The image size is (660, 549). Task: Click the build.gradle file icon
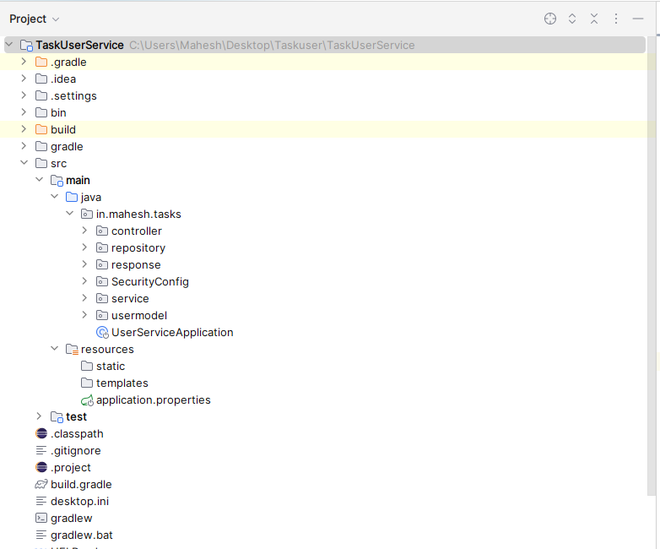pyautogui.click(x=41, y=484)
